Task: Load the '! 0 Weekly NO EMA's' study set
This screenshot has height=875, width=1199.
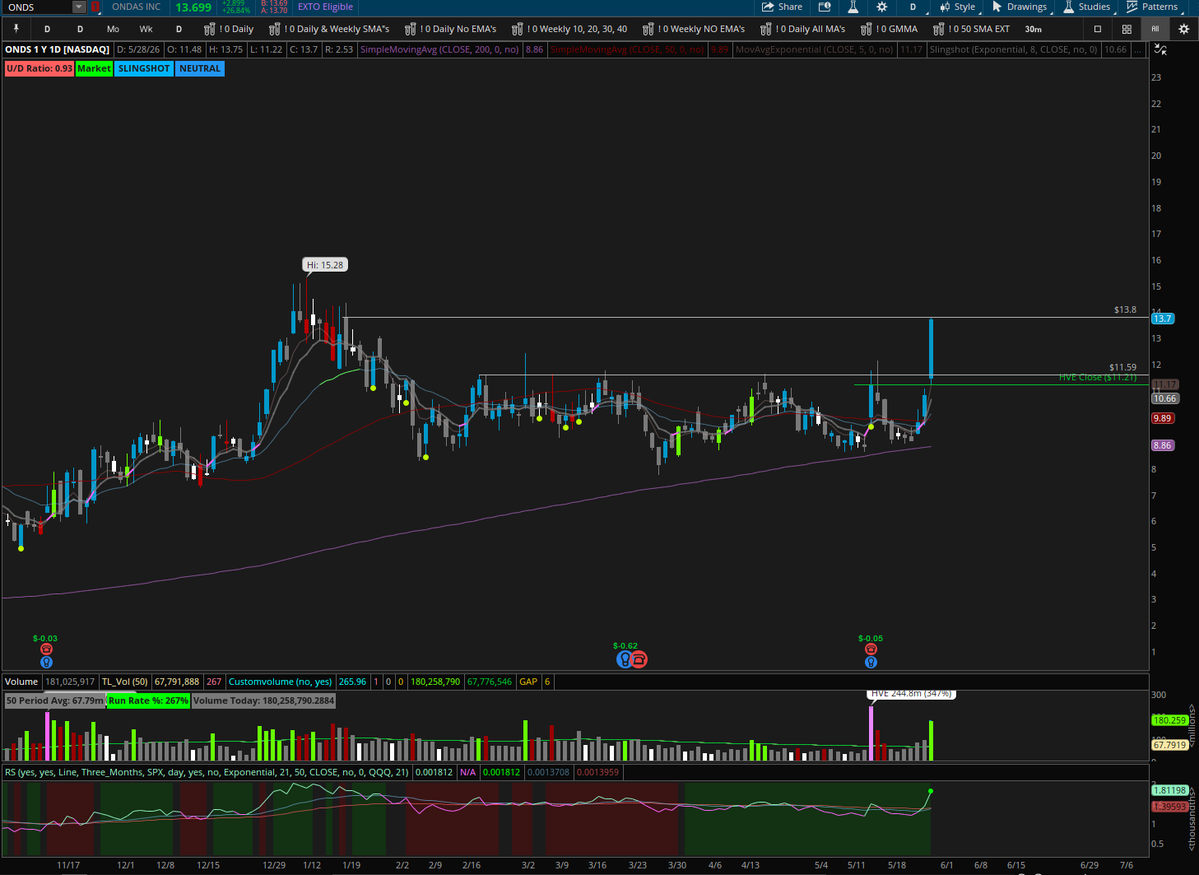Action: pos(694,29)
